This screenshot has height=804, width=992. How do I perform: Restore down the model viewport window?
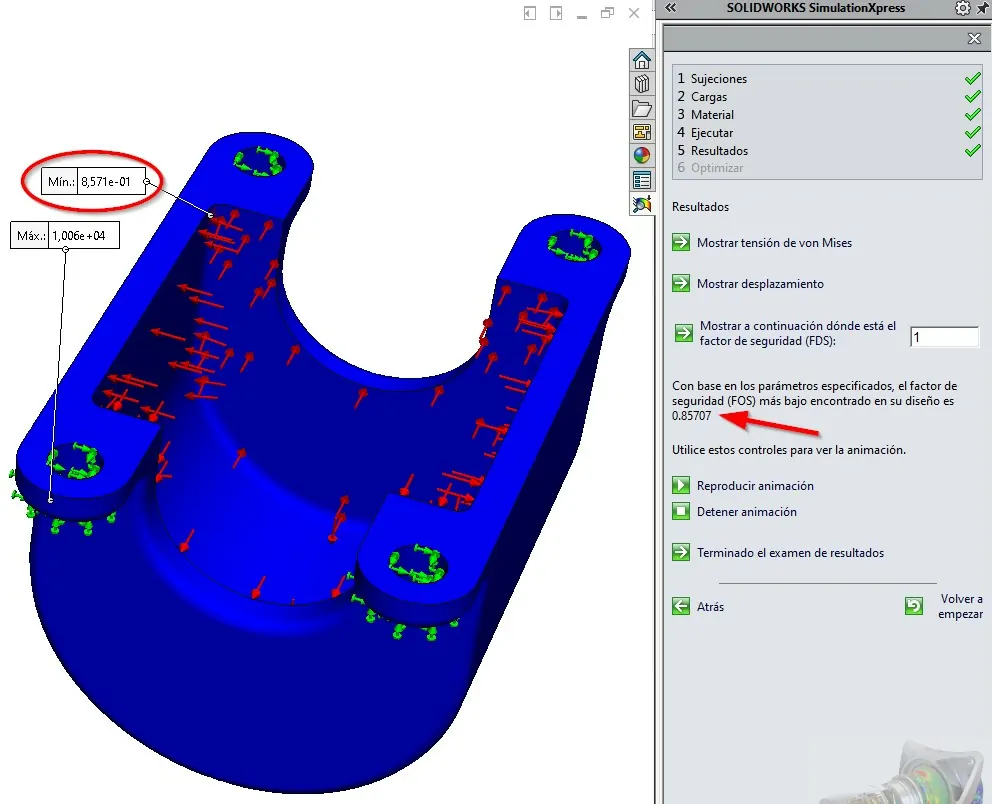tap(607, 13)
